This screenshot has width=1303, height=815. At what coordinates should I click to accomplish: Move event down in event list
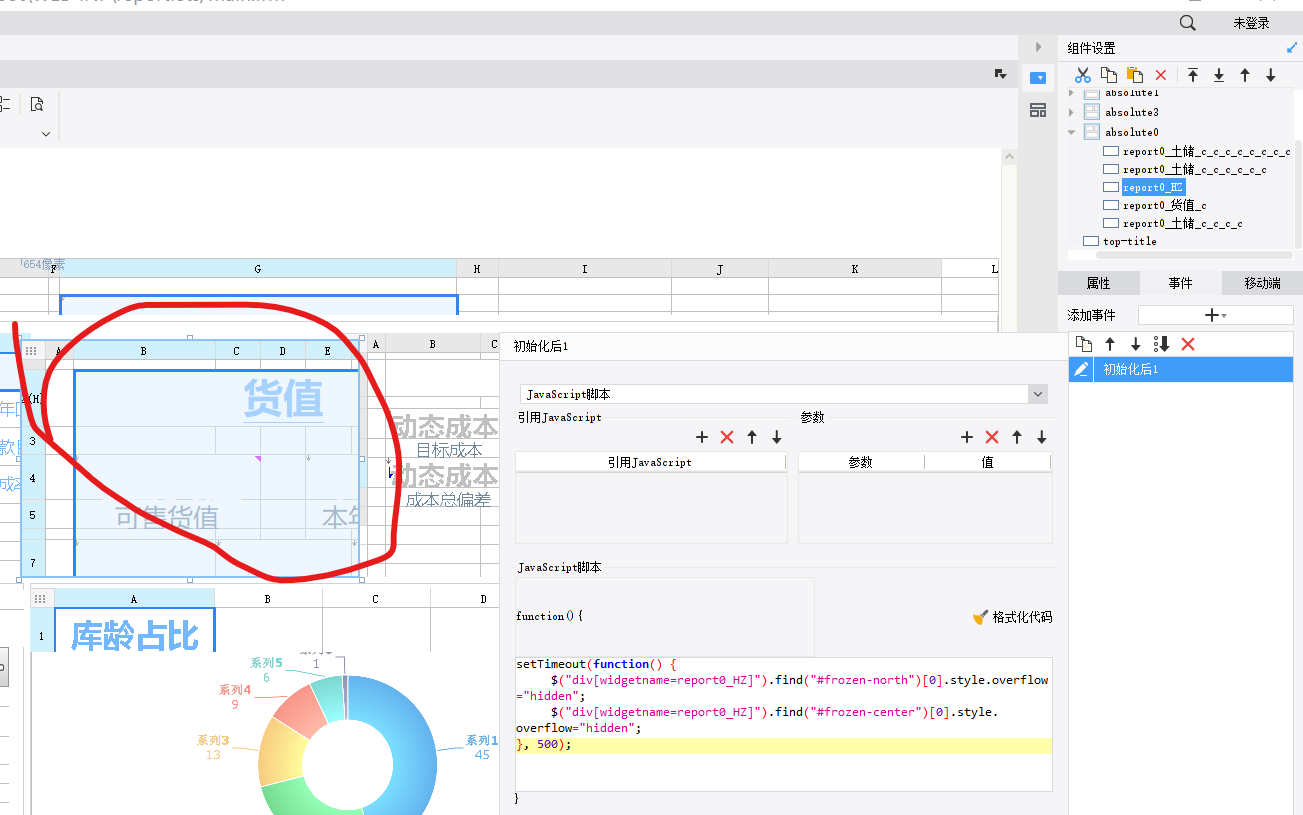click(x=1135, y=344)
